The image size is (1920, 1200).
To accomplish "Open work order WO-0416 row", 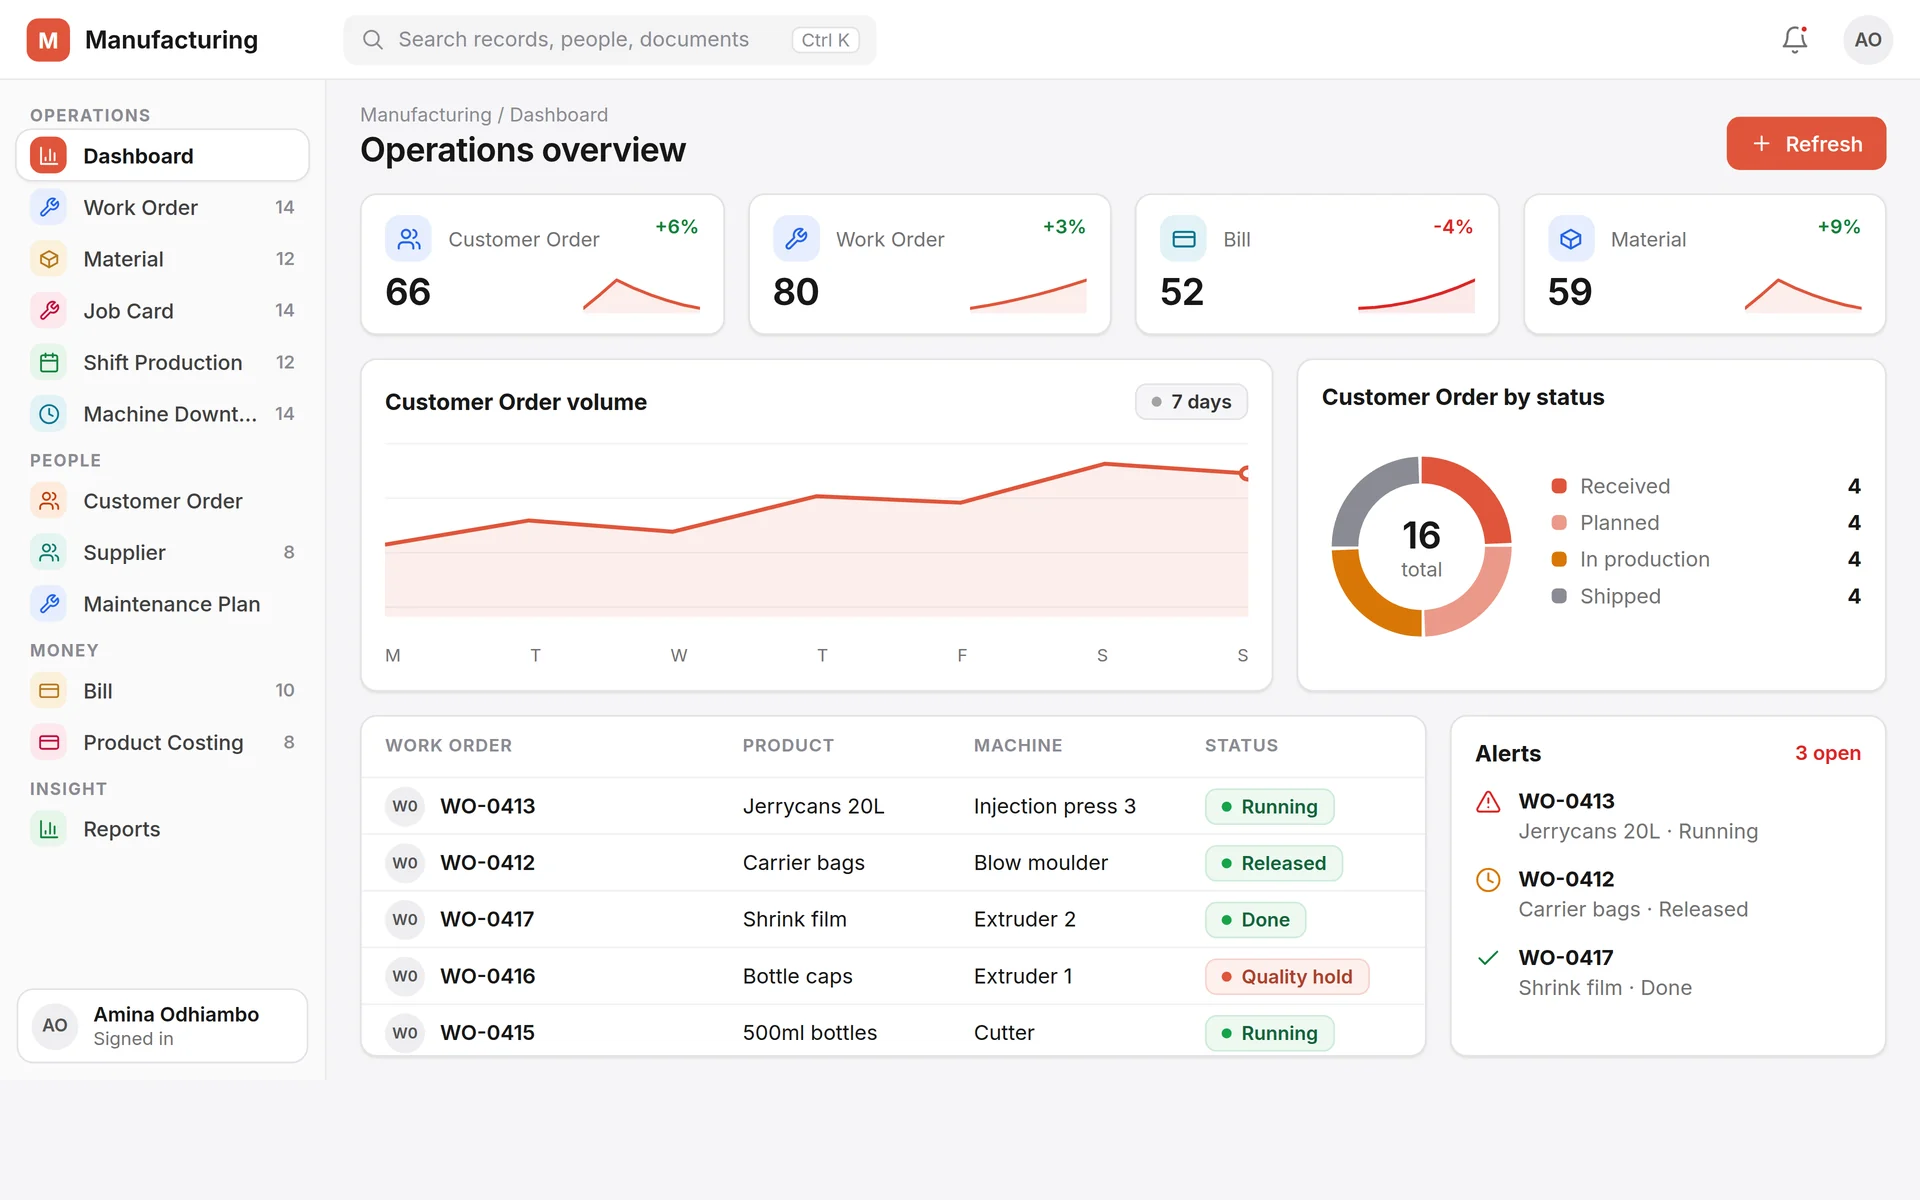I will (x=893, y=976).
